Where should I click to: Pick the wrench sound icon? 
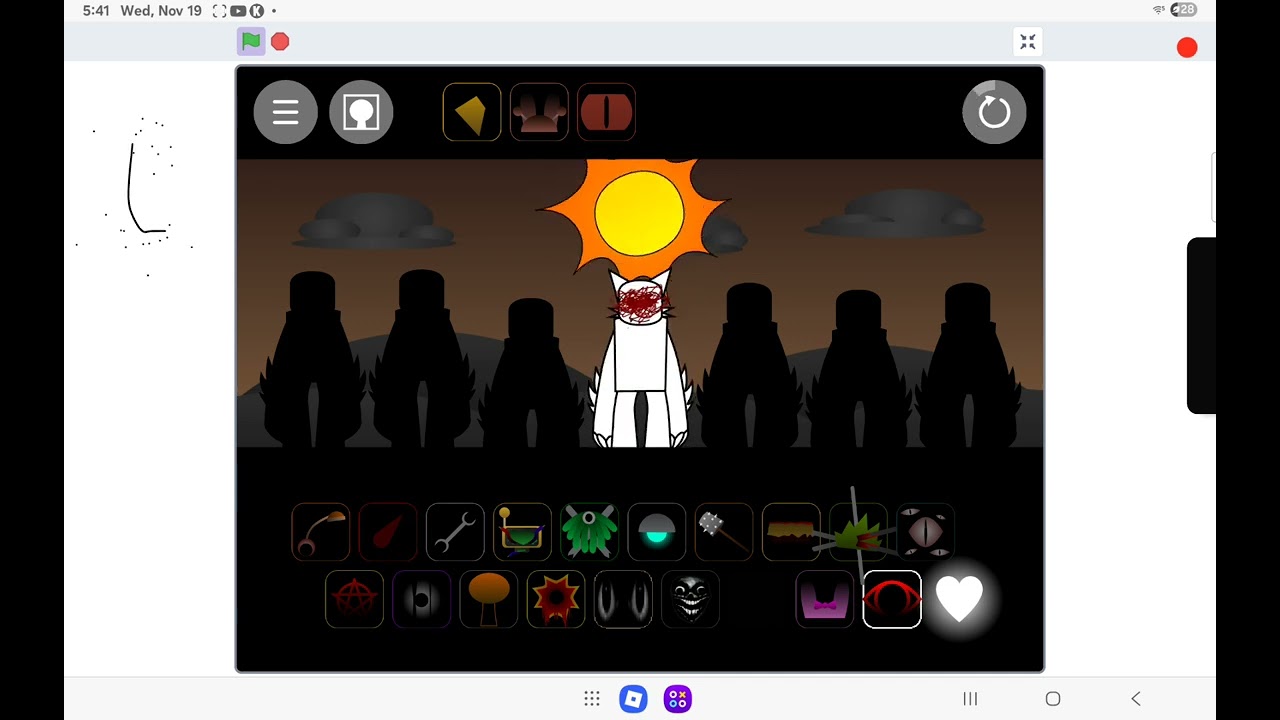click(455, 532)
